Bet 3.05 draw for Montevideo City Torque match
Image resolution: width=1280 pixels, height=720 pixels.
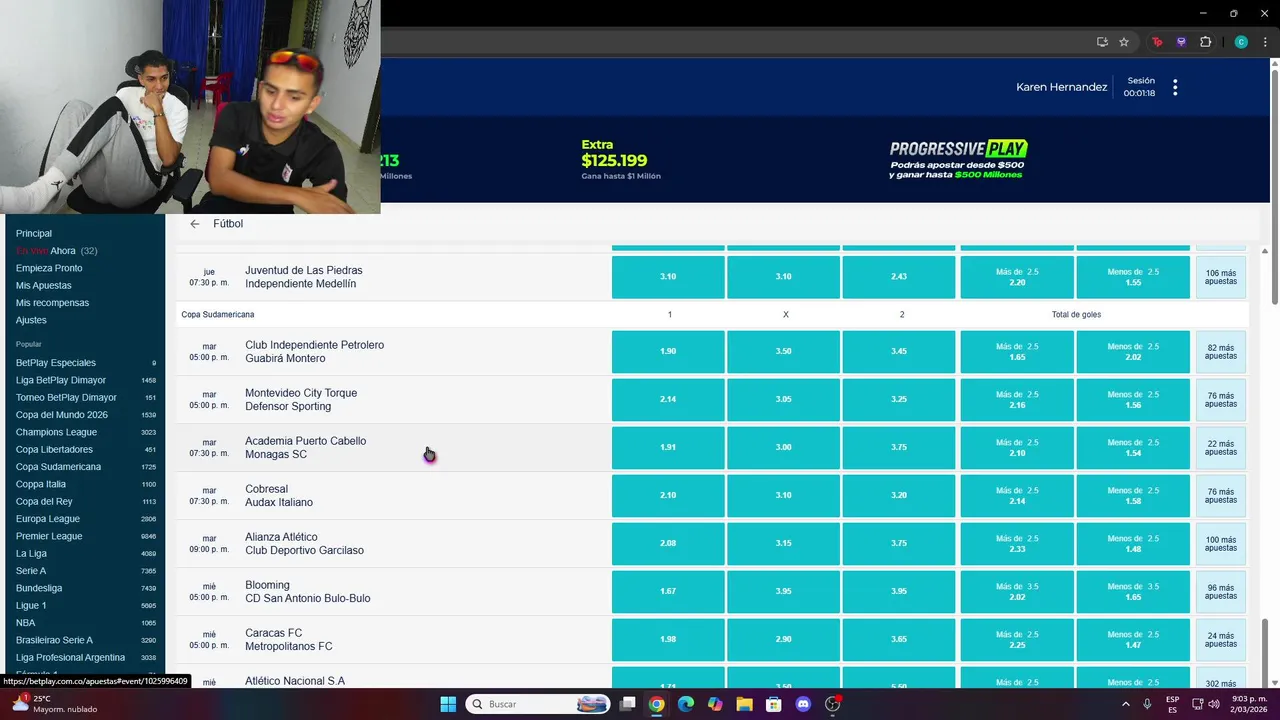[783, 399]
